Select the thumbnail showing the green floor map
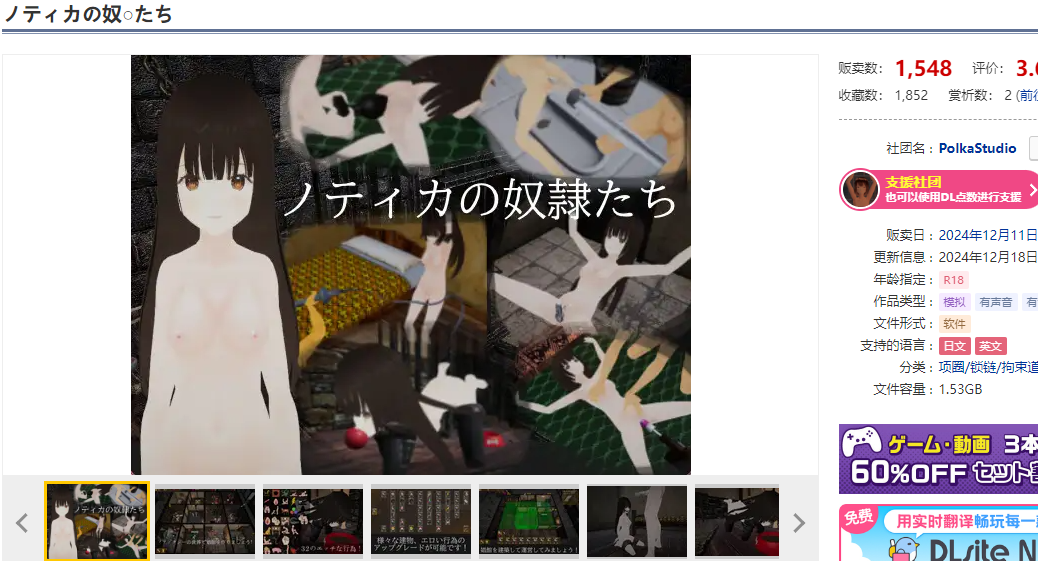This screenshot has width=1038, height=561. pos(528,521)
